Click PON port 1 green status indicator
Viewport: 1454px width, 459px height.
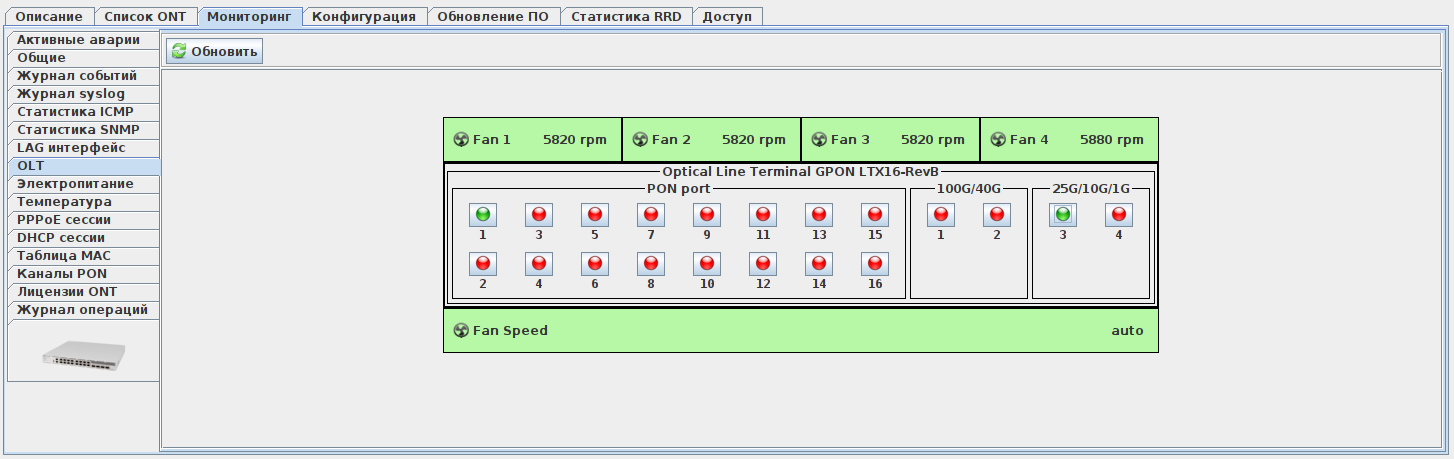(483, 214)
